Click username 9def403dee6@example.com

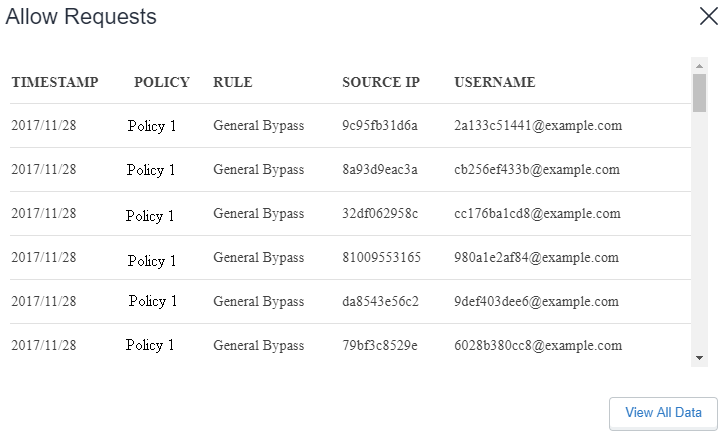(x=536, y=302)
